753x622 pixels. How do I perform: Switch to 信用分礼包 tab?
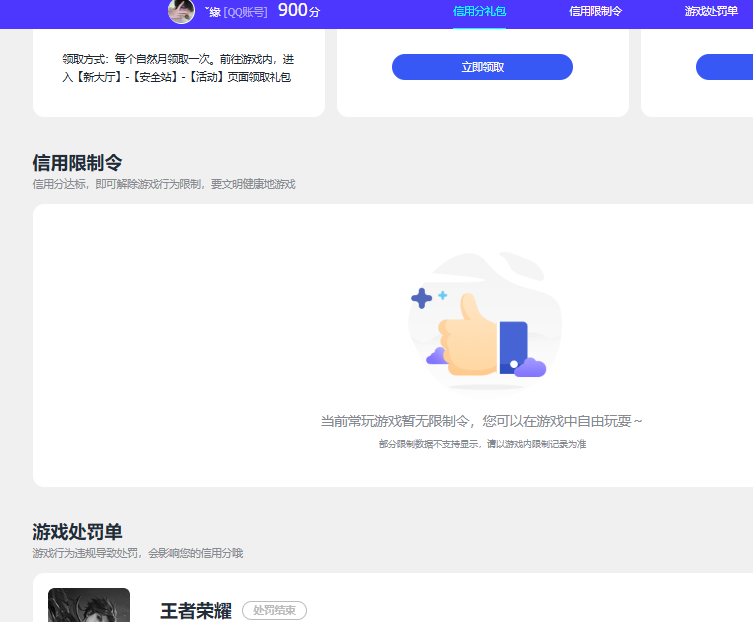pyautogui.click(x=479, y=11)
